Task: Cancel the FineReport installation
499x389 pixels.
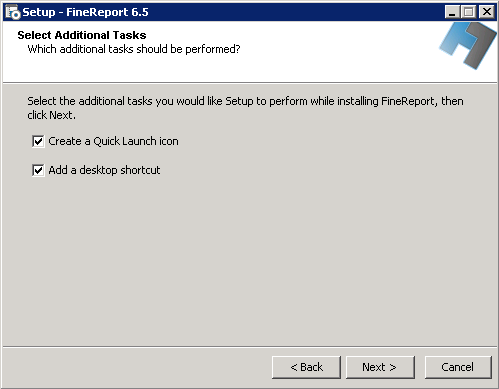Action: click(x=458, y=367)
